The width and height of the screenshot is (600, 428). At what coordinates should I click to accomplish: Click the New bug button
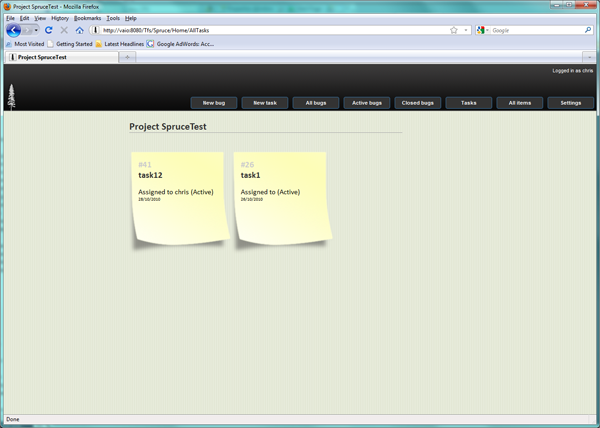[214, 103]
